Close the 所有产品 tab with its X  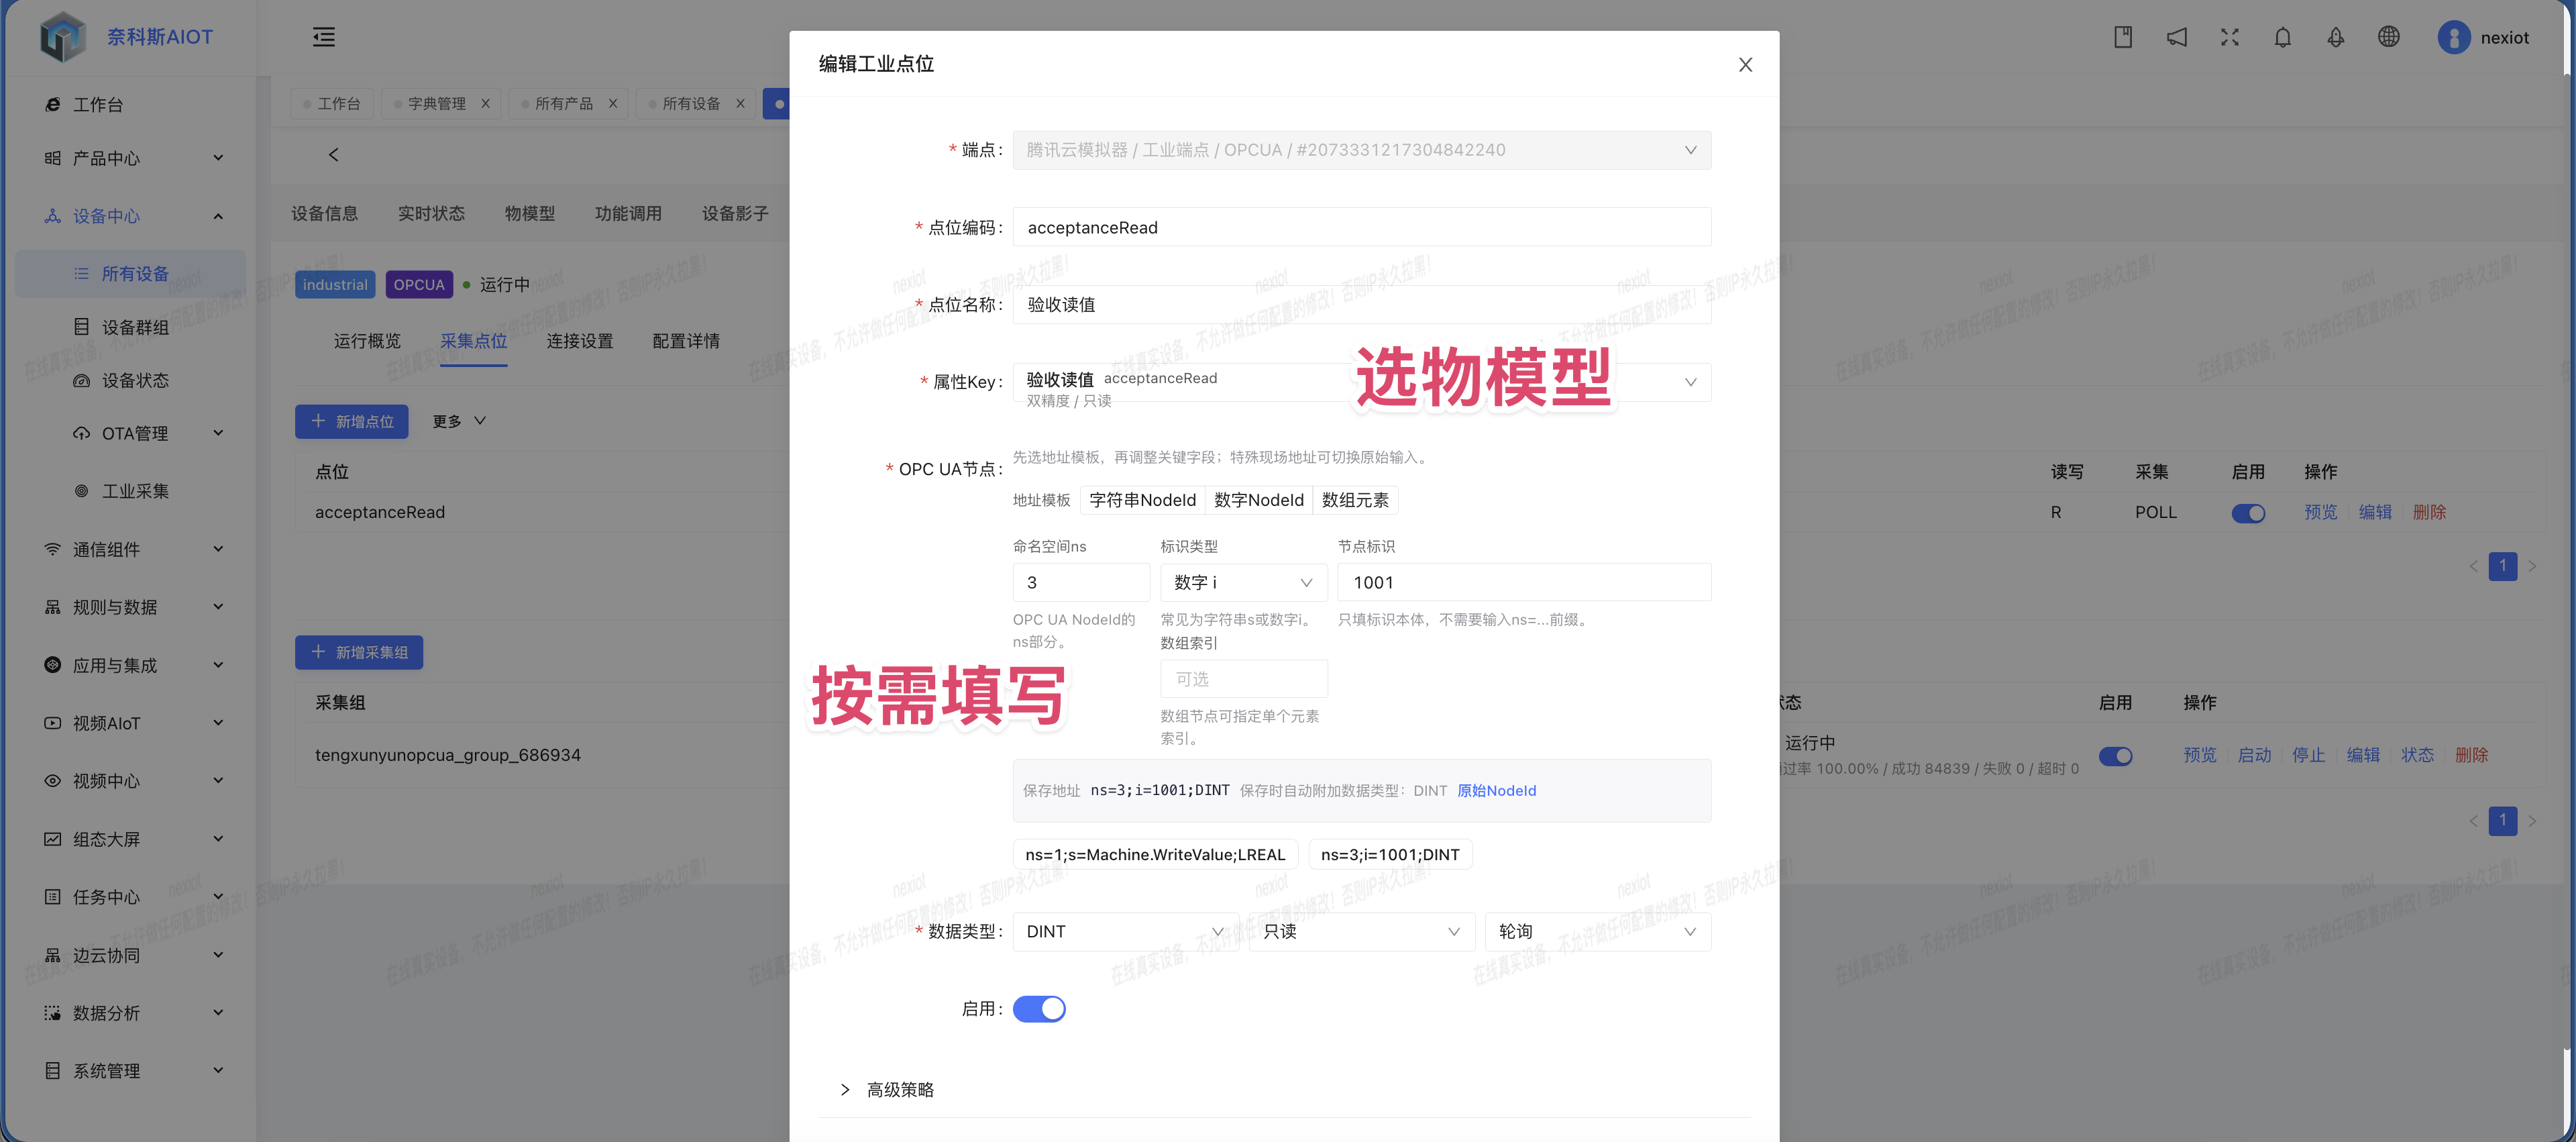point(613,103)
